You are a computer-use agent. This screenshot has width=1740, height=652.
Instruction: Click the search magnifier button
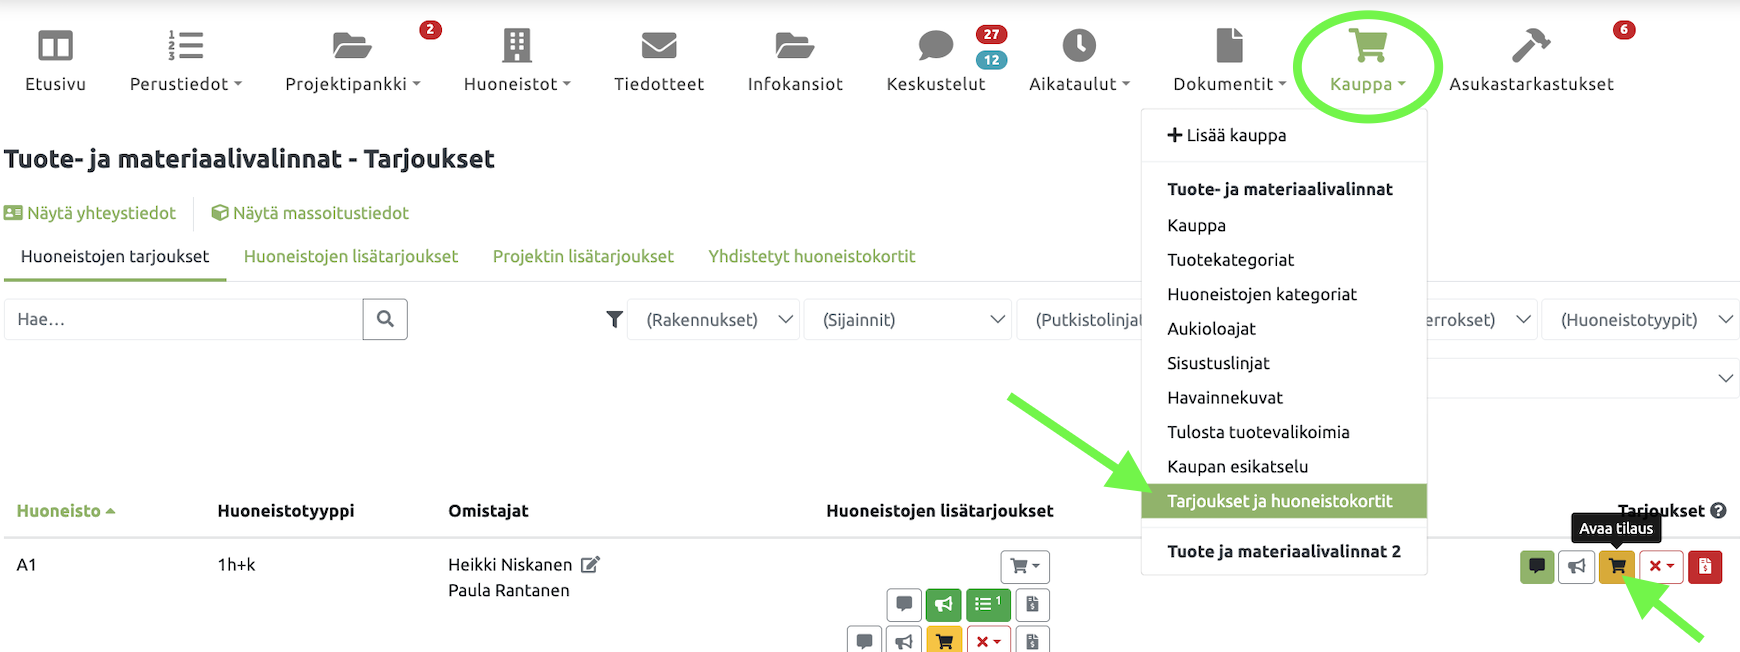pos(385,320)
